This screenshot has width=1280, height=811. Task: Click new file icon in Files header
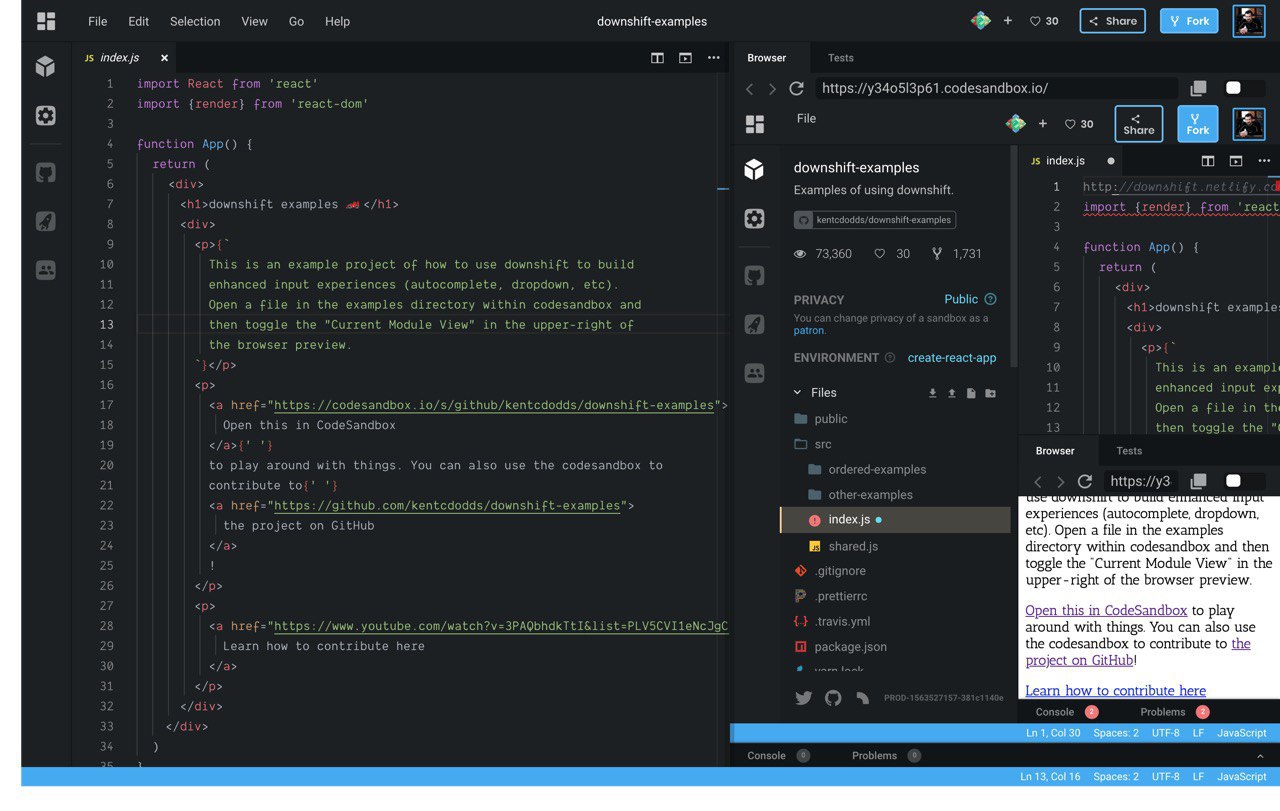(x=970, y=393)
